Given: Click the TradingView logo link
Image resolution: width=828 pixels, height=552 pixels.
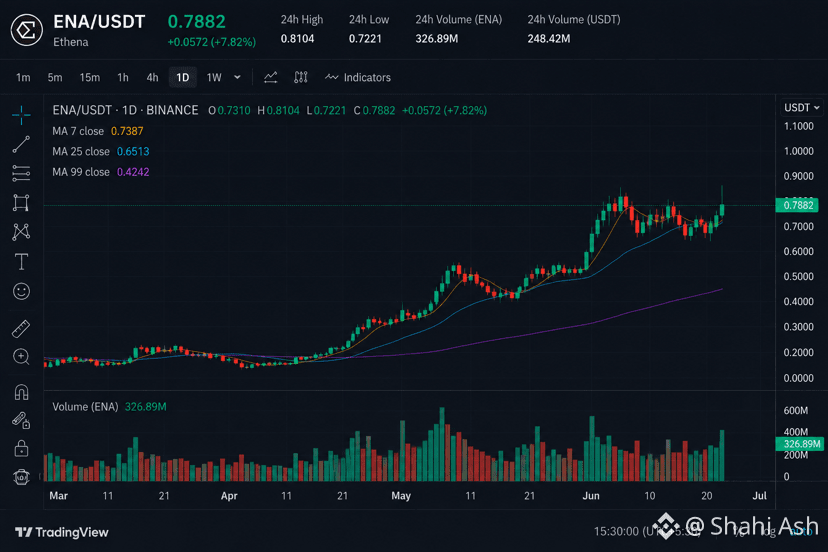Looking at the screenshot, I should pyautogui.click(x=61, y=532).
